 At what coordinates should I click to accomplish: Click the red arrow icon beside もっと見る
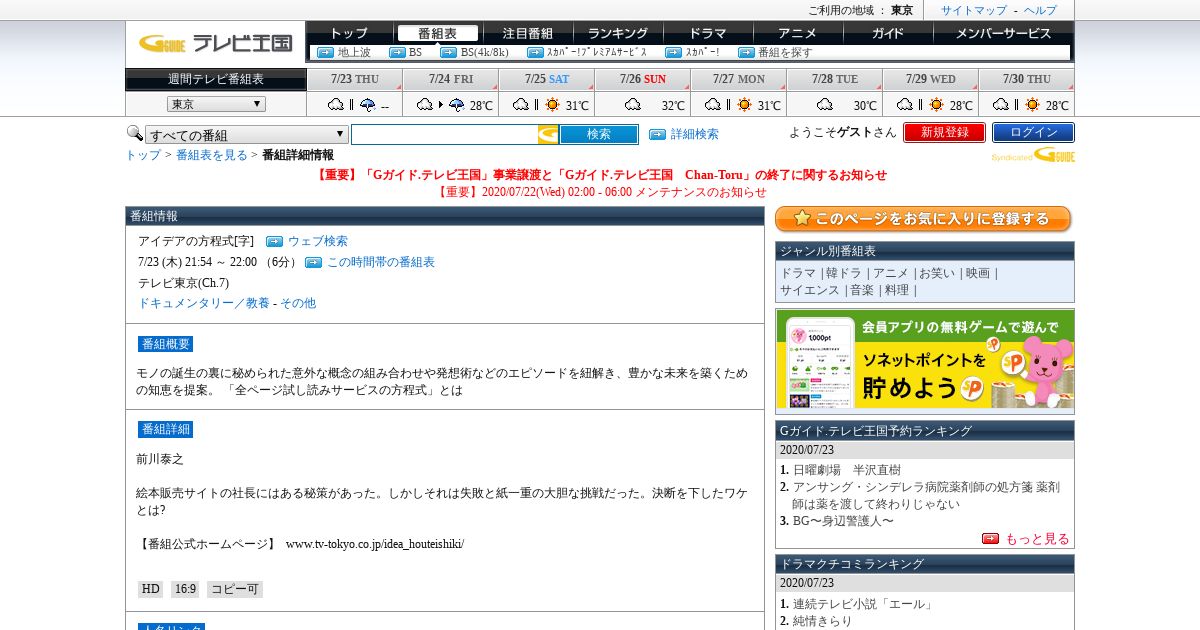coord(990,538)
